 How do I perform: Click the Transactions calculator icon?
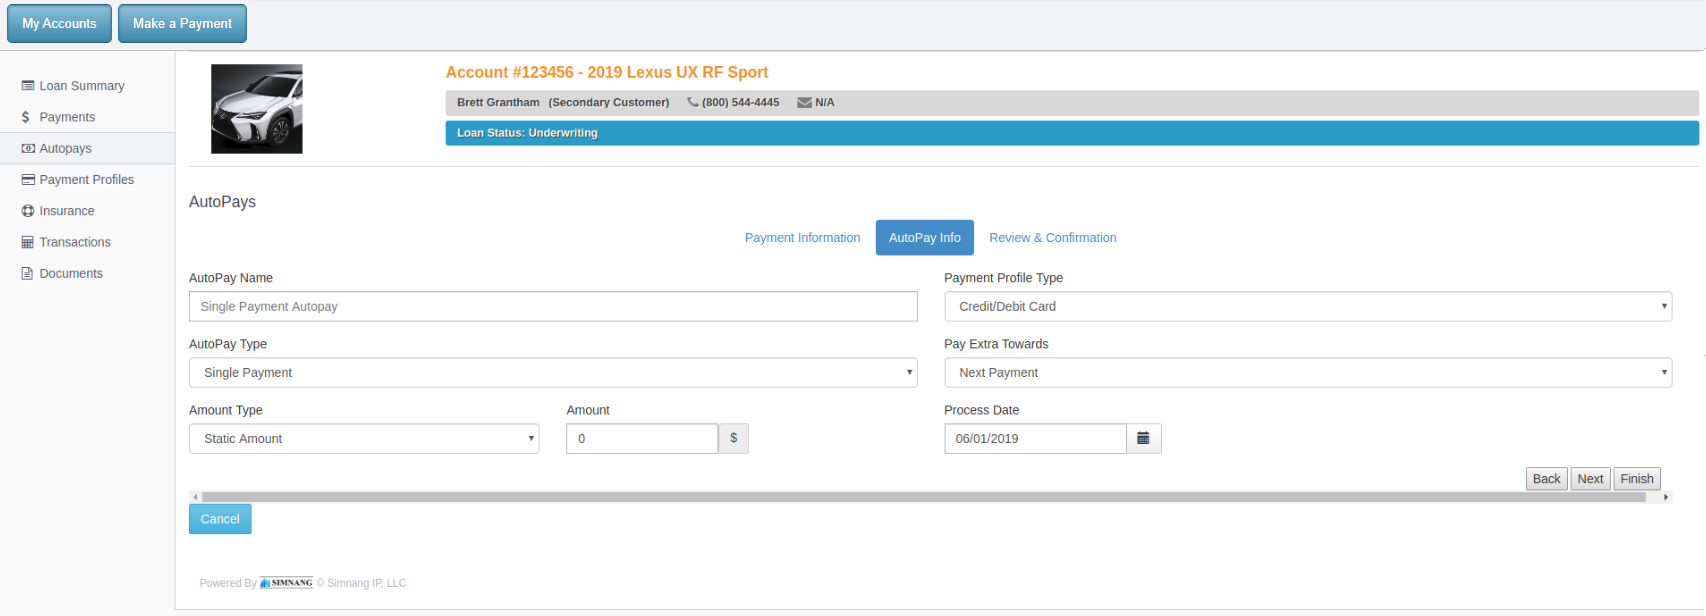tap(28, 242)
